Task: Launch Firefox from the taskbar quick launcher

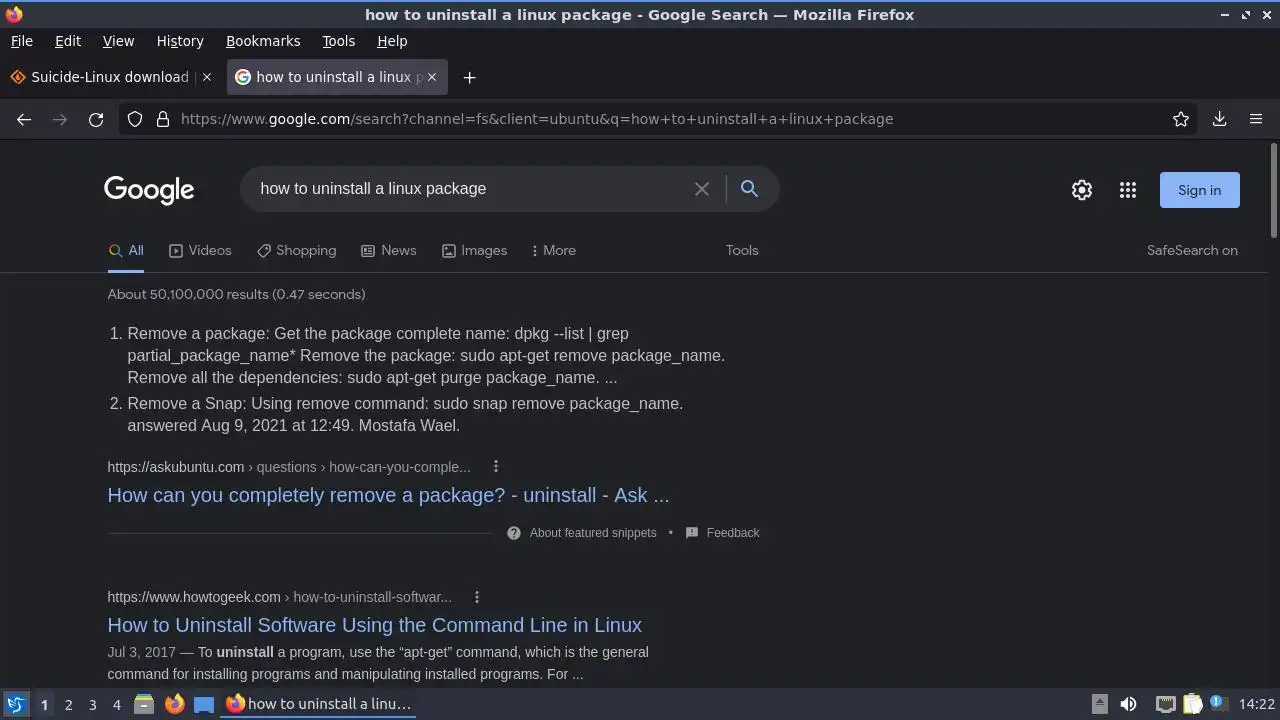Action: tap(174, 704)
